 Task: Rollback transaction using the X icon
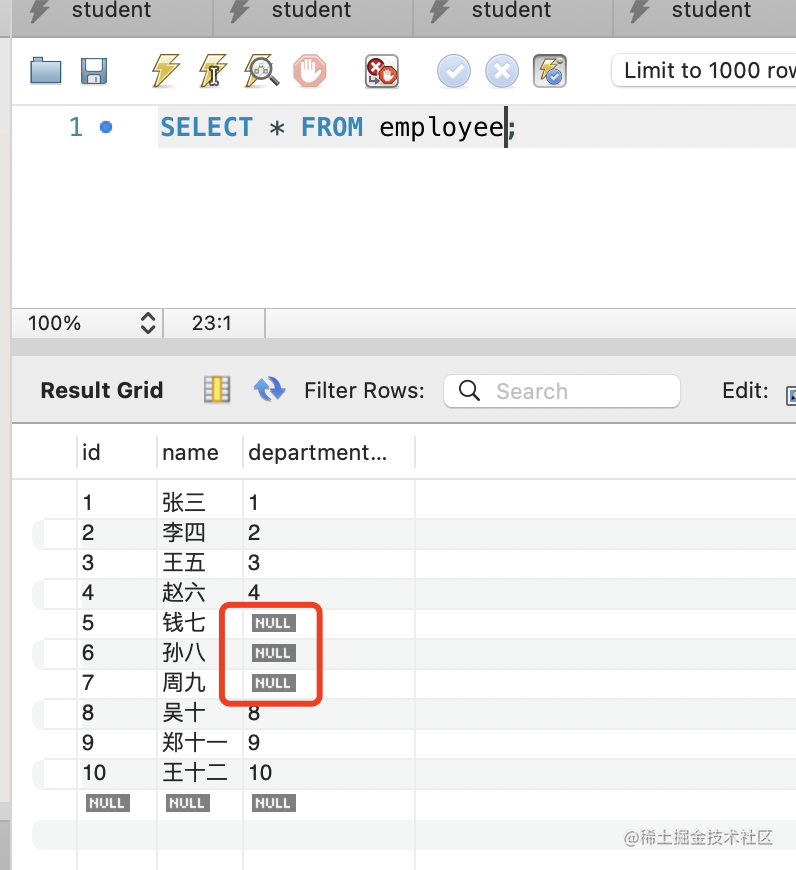click(x=502, y=71)
